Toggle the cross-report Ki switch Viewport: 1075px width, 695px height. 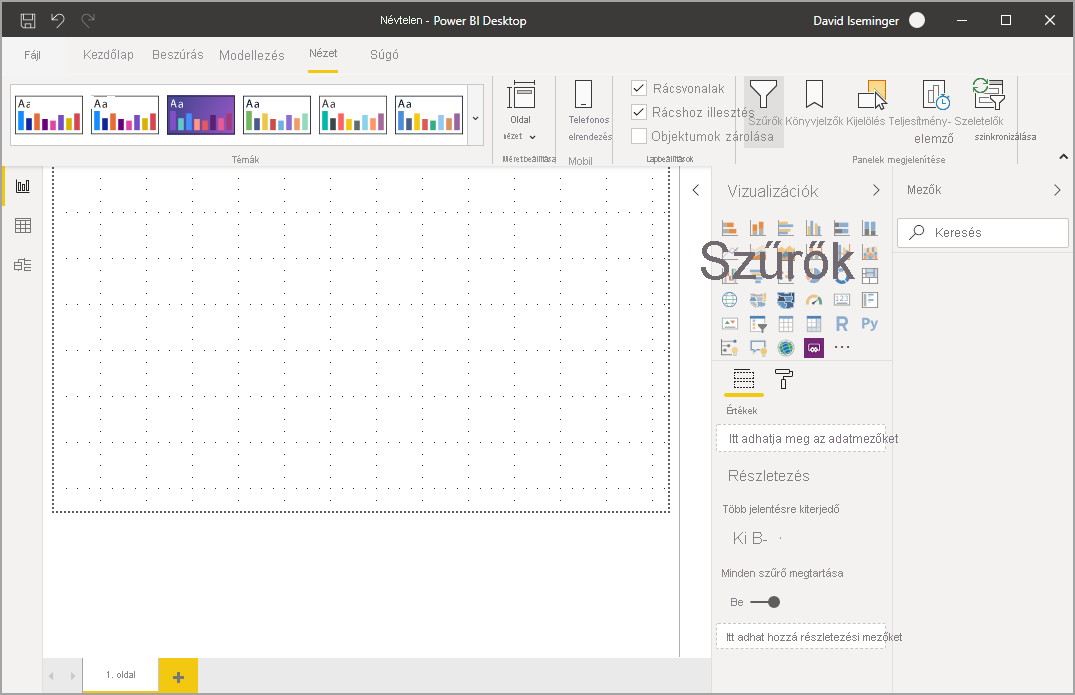click(x=757, y=539)
